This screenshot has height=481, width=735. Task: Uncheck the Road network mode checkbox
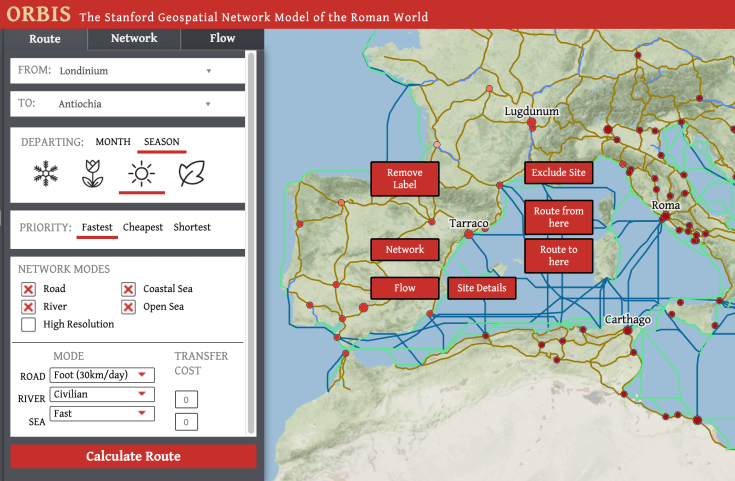pos(29,289)
